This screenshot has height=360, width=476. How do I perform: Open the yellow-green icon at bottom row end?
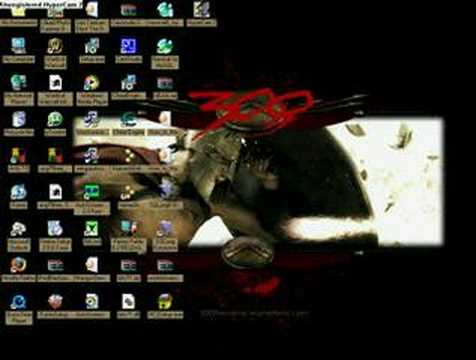click(x=165, y=302)
